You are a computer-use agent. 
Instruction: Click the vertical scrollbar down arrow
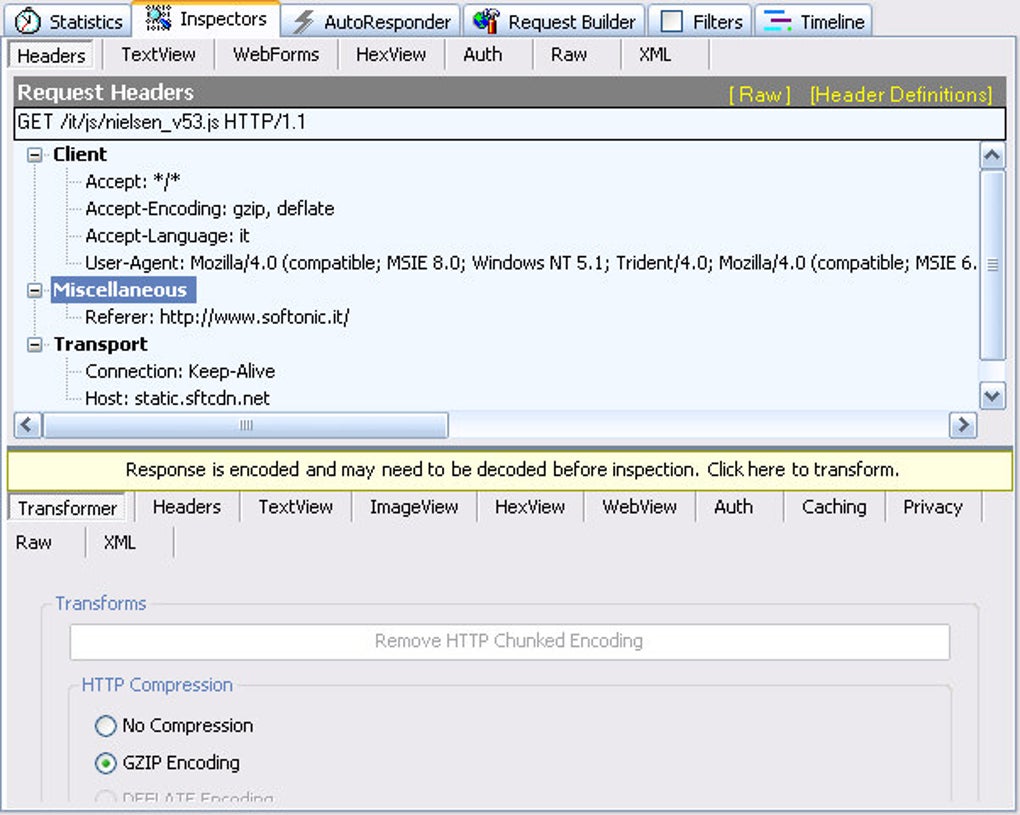pyautogui.click(x=992, y=396)
